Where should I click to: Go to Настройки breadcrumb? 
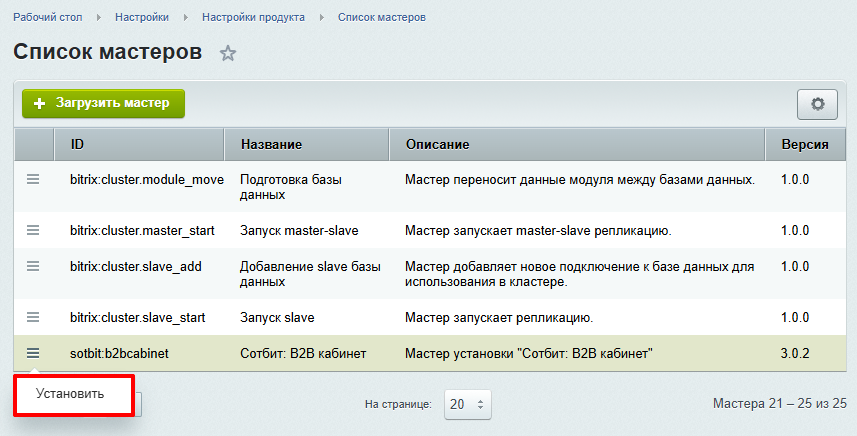142,17
